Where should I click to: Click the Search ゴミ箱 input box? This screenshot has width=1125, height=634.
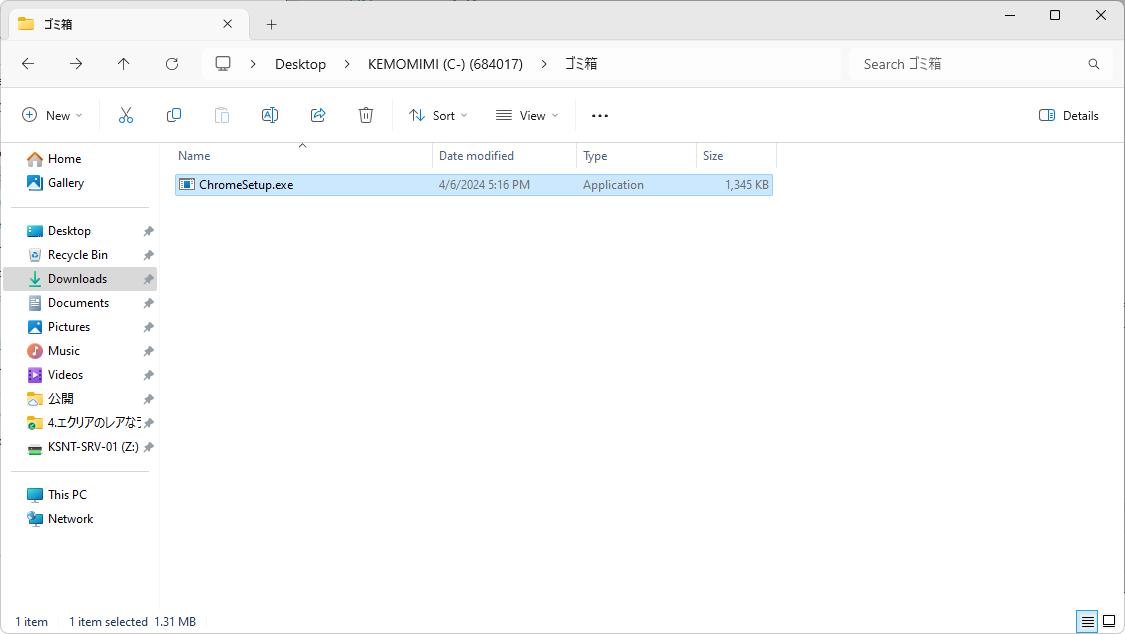(970, 64)
